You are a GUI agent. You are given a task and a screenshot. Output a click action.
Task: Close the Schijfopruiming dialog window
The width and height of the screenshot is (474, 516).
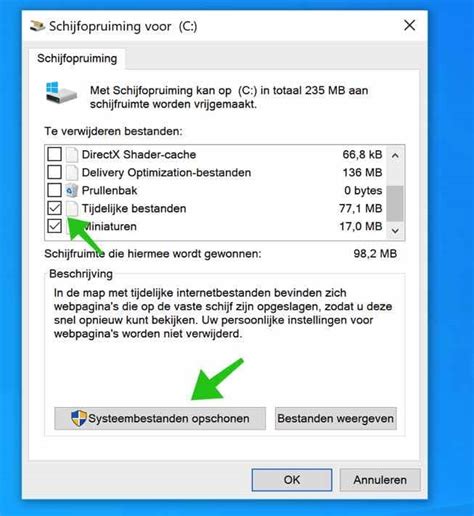pyautogui.click(x=410, y=25)
